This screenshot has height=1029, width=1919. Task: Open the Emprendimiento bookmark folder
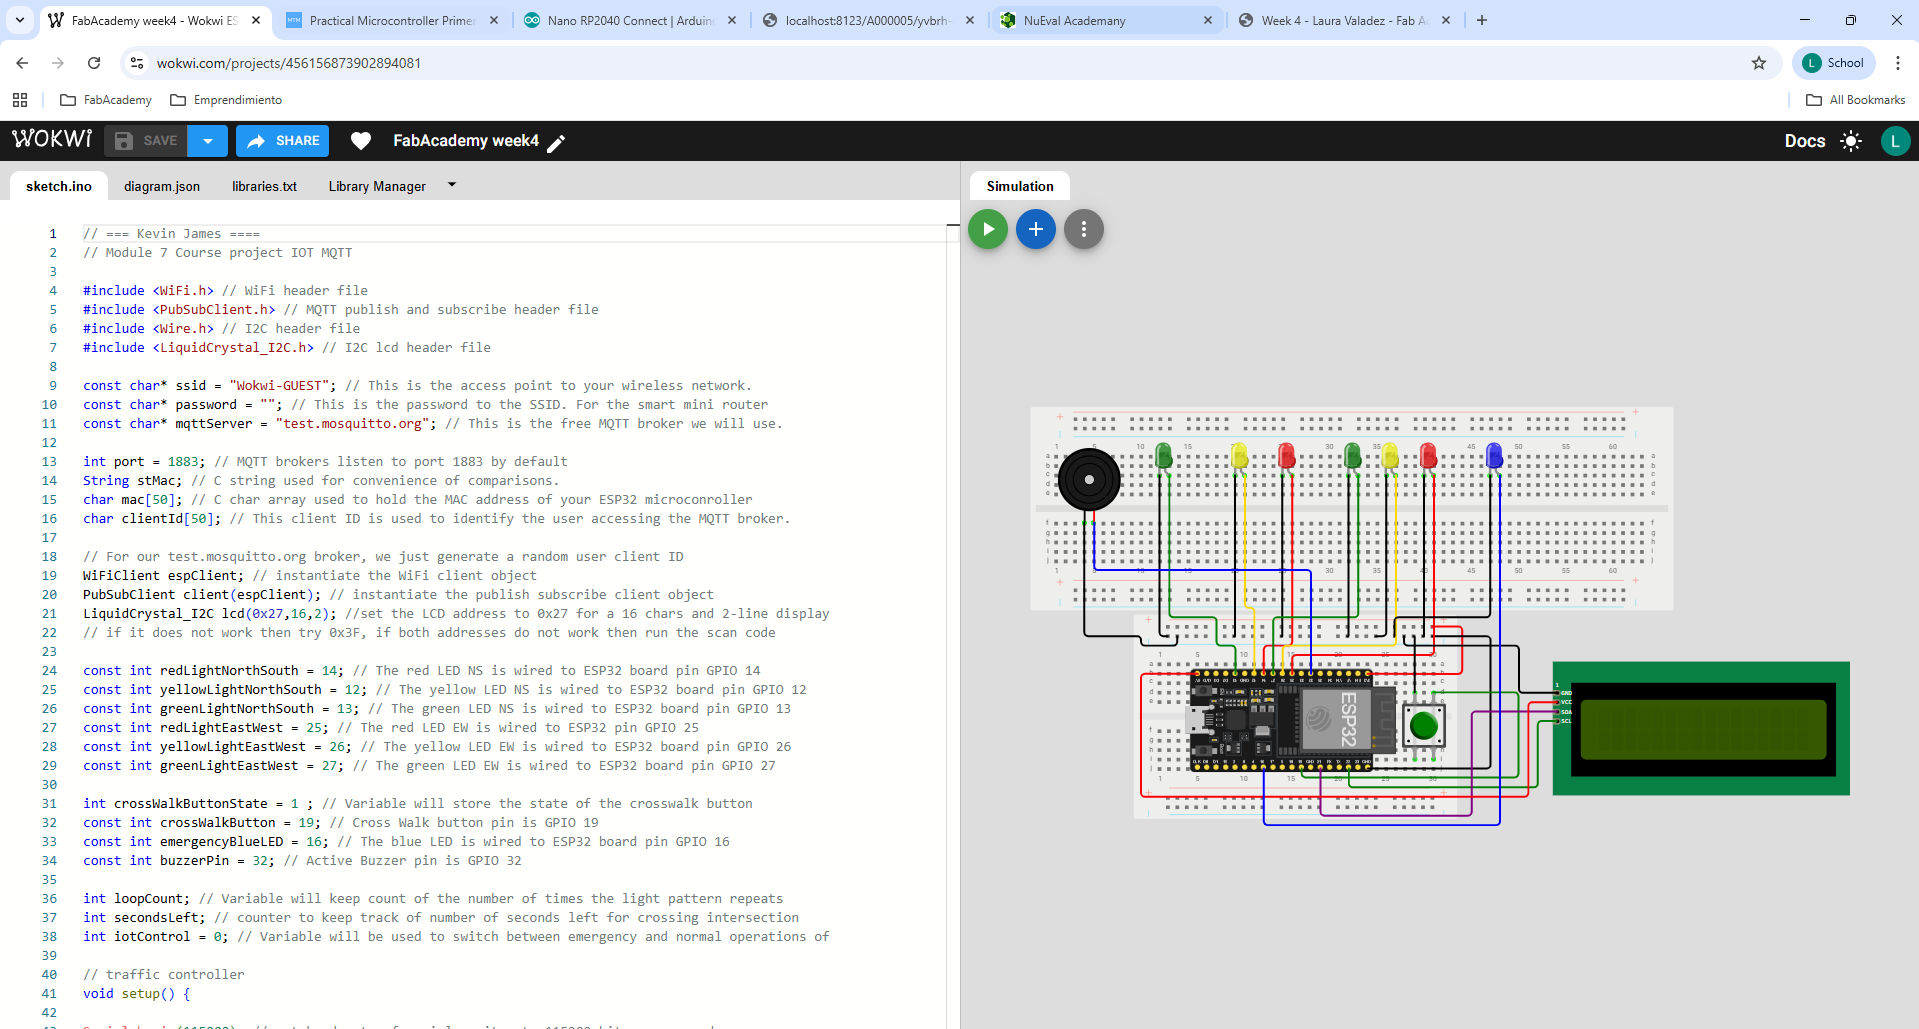point(226,100)
